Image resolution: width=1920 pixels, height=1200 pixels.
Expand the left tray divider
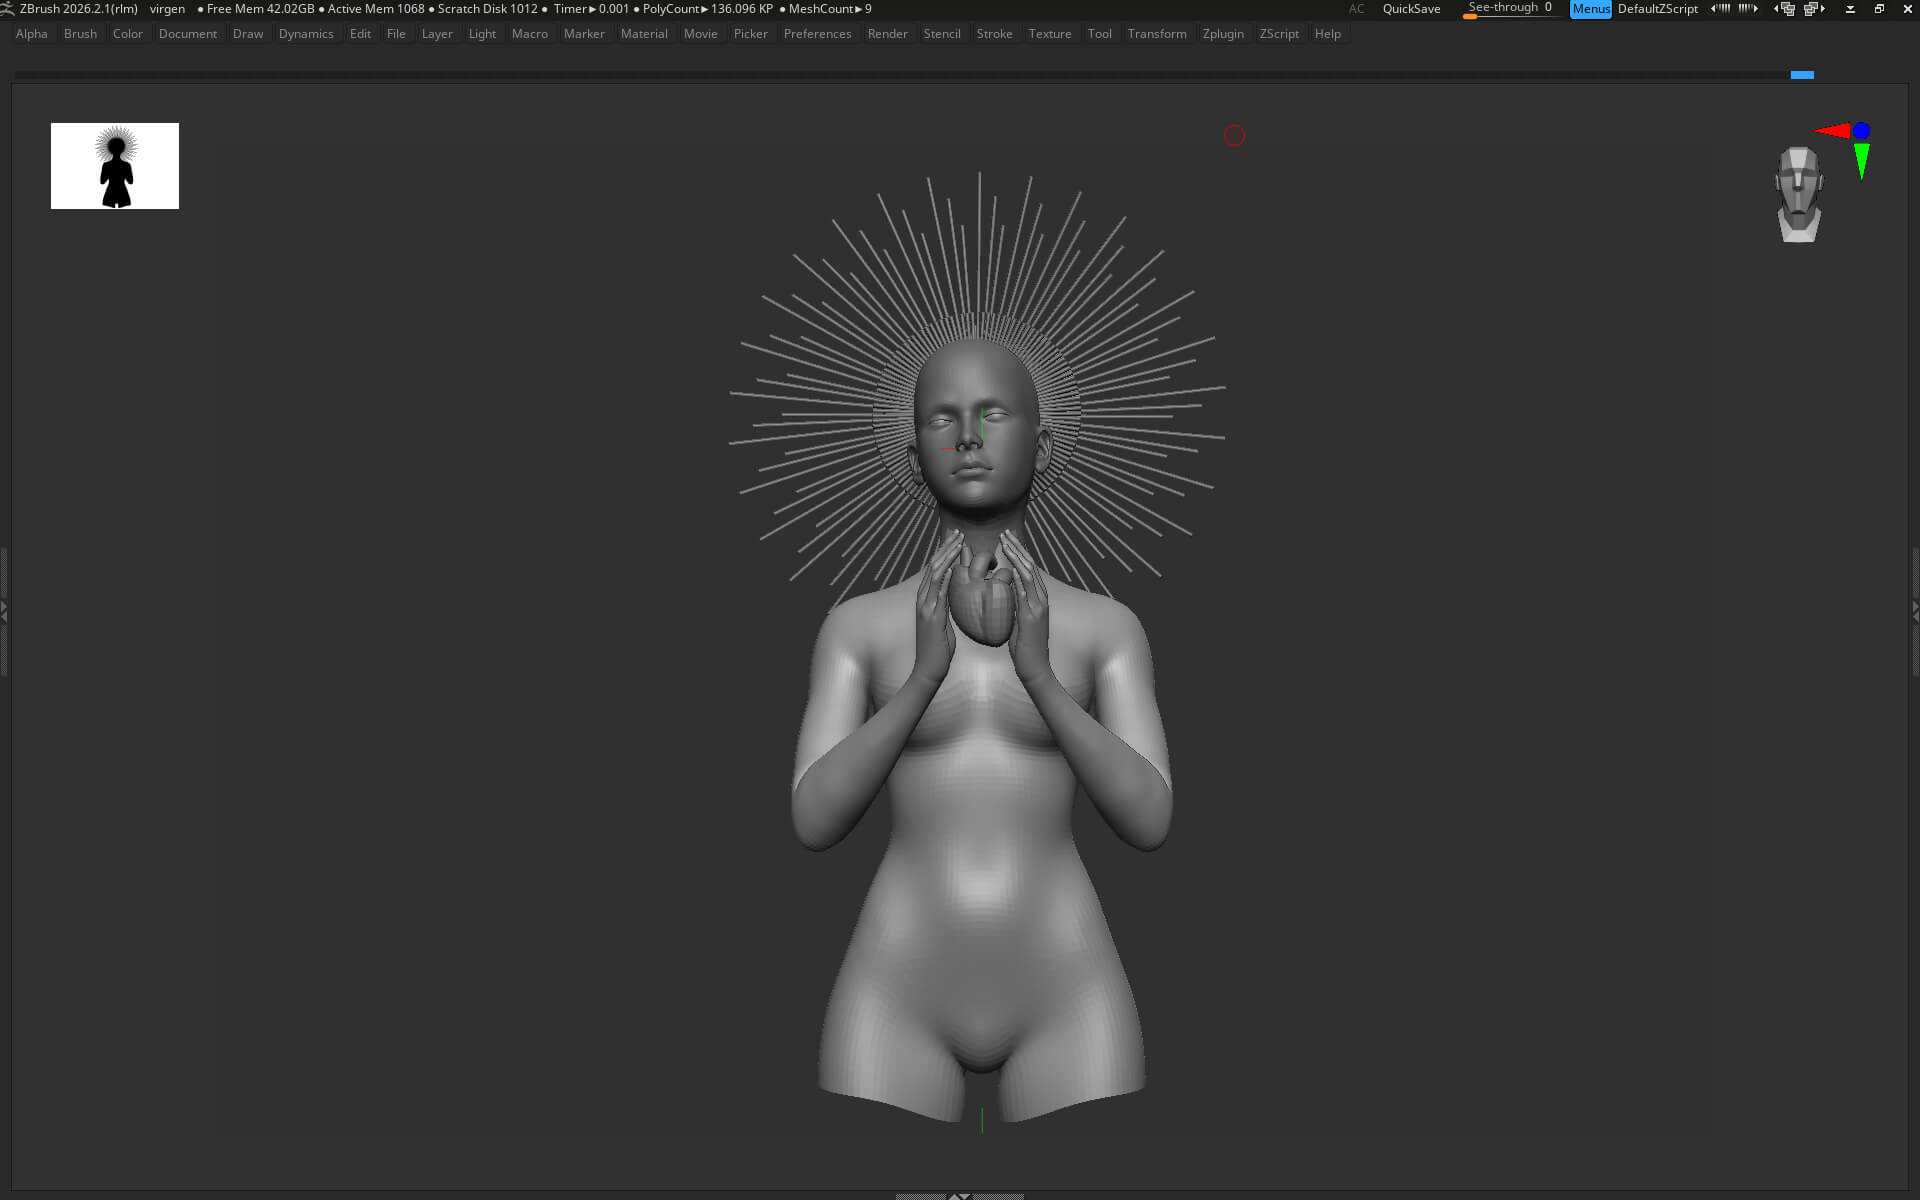[4, 612]
